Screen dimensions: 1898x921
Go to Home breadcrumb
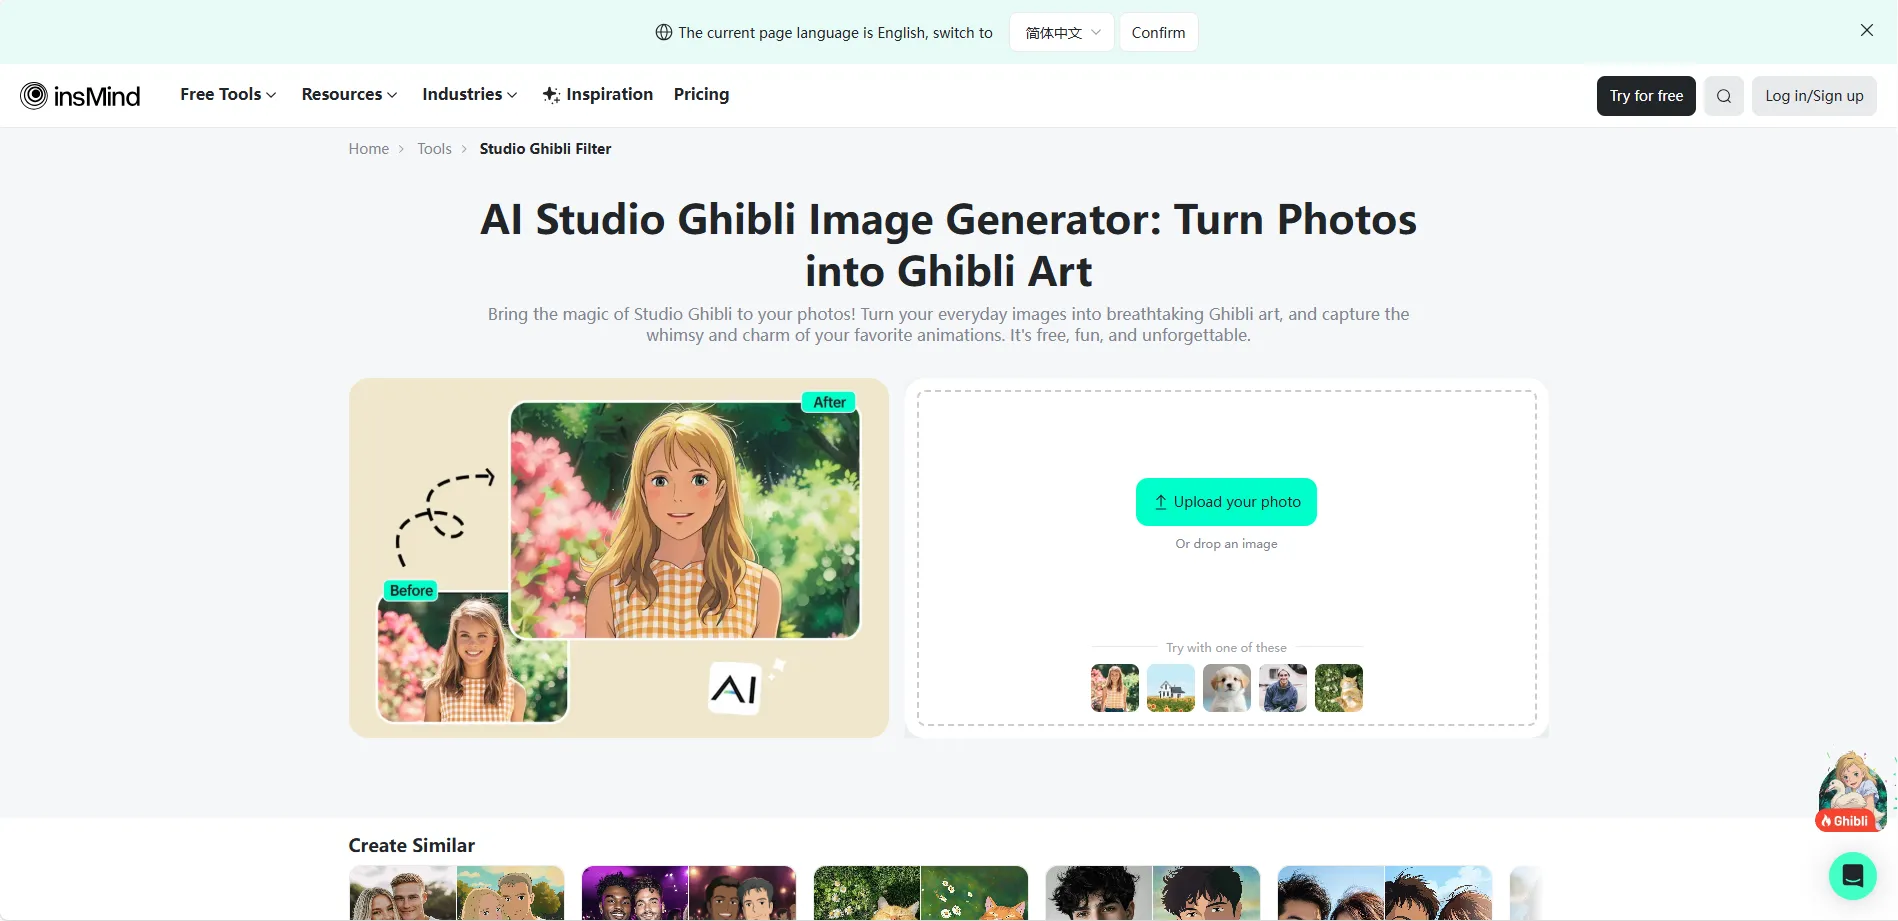pos(368,148)
